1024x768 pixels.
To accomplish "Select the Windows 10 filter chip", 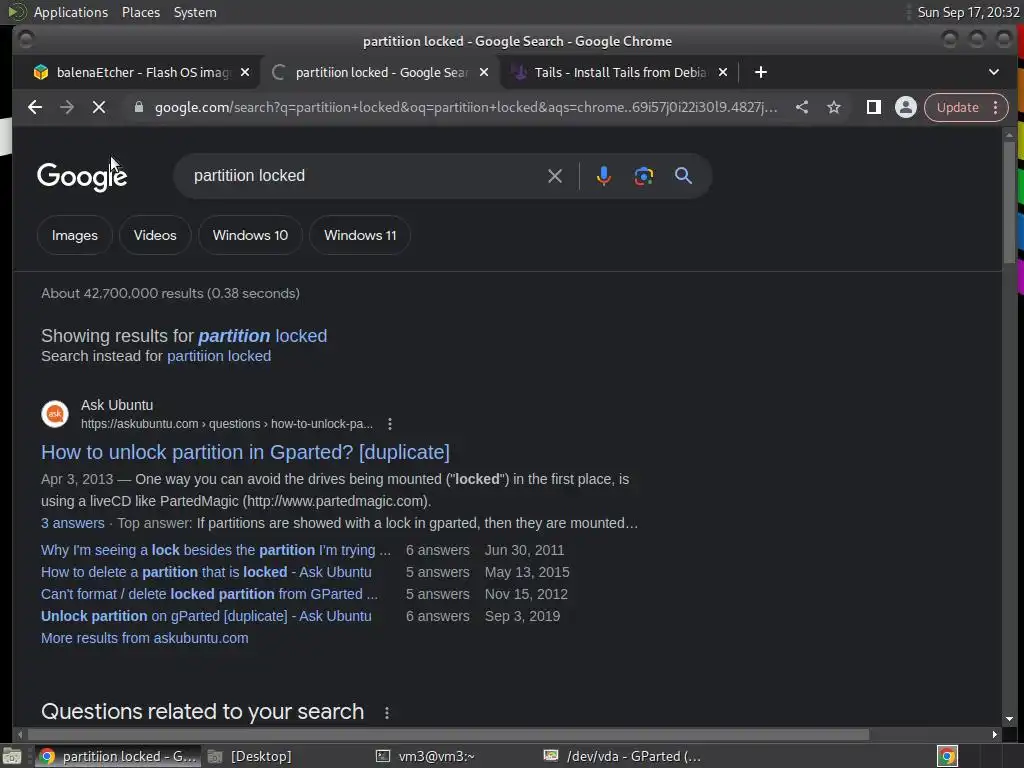I will pos(250,235).
